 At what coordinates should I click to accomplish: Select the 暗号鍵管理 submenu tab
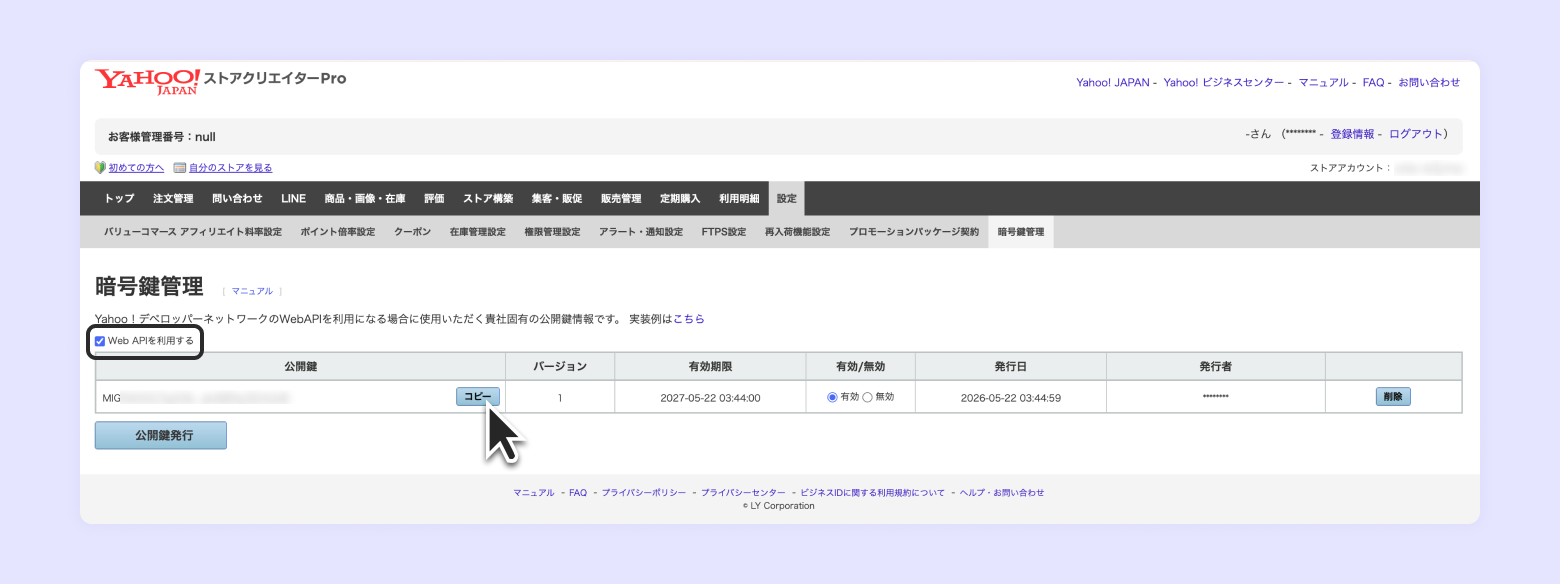(1020, 232)
